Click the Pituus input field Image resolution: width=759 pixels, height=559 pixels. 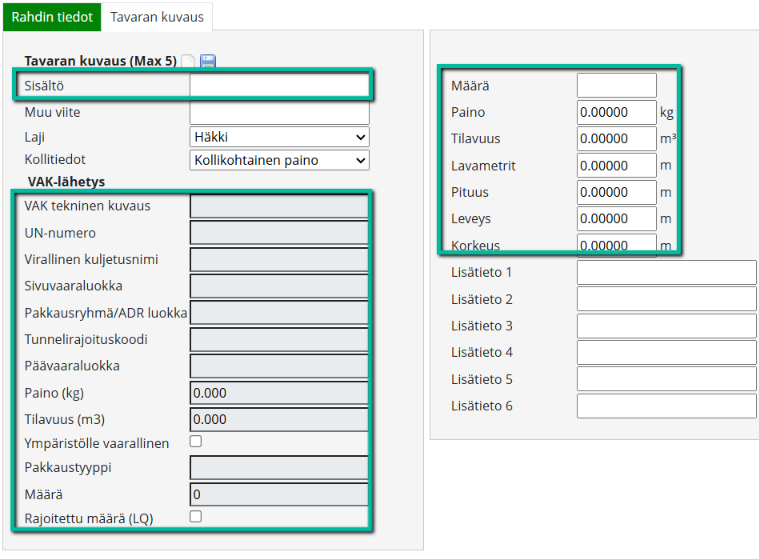(x=616, y=191)
